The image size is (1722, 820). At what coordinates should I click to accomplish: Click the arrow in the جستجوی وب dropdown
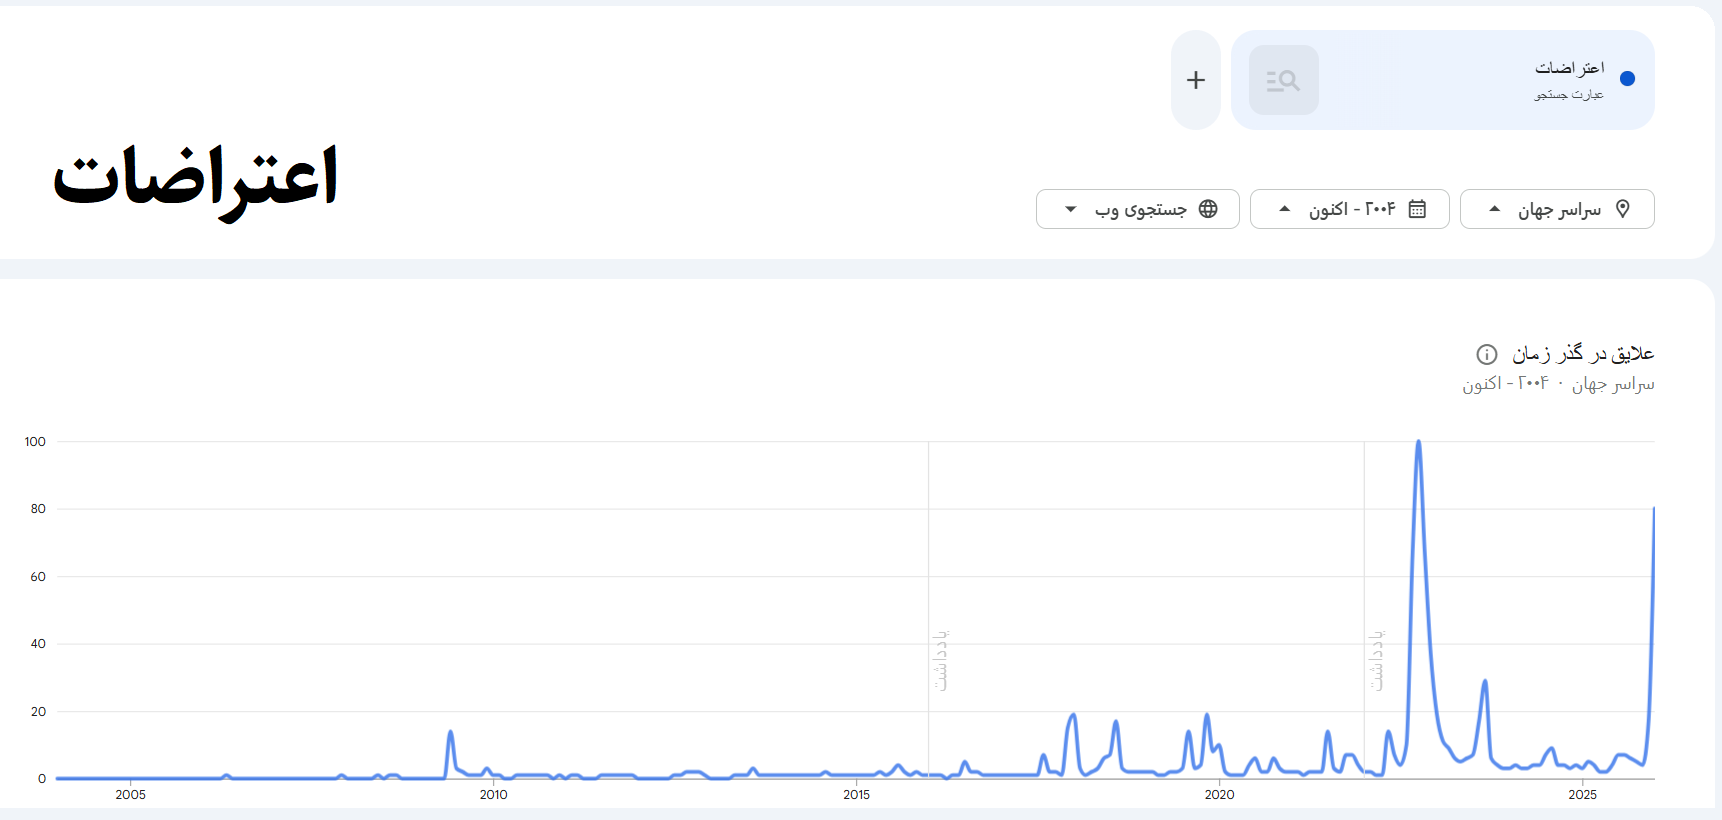(1071, 209)
